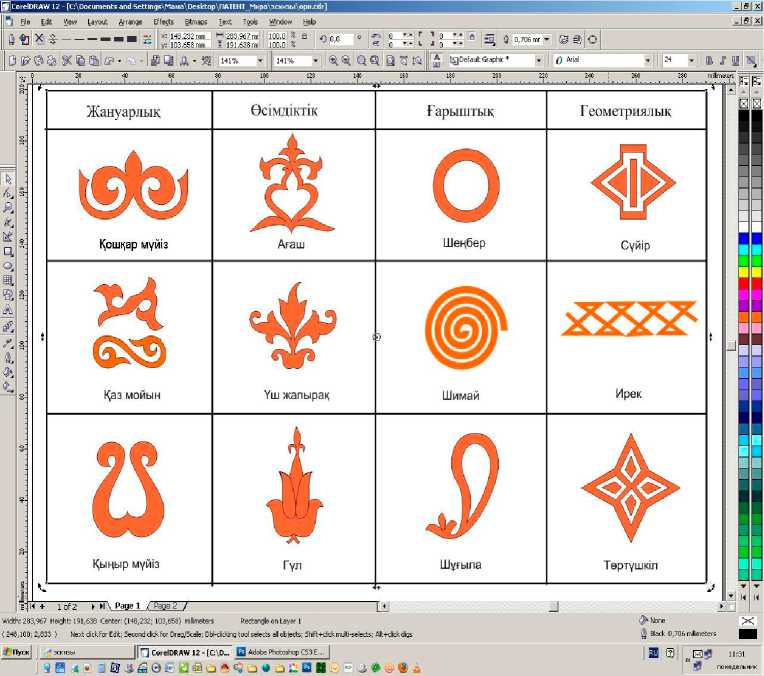
Task: Click the Пуск Start button
Action: pyautogui.click(x=17, y=652)
